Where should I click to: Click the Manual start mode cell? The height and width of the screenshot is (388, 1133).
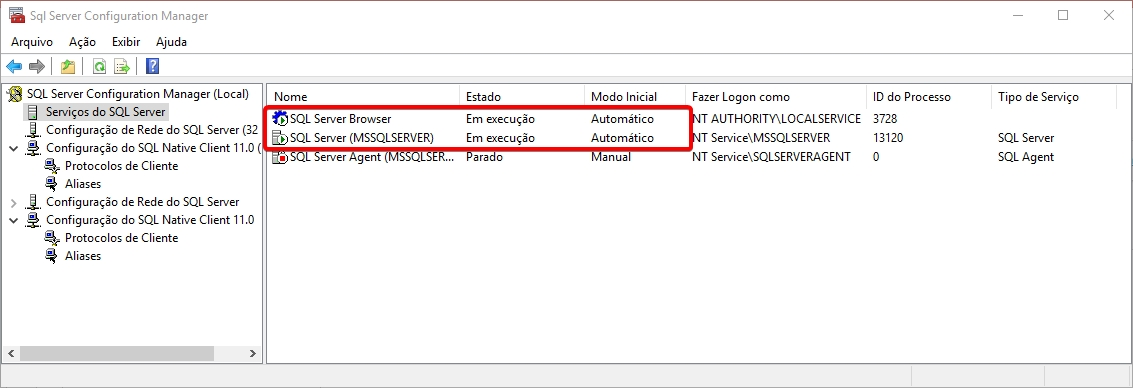pos(611,156)
